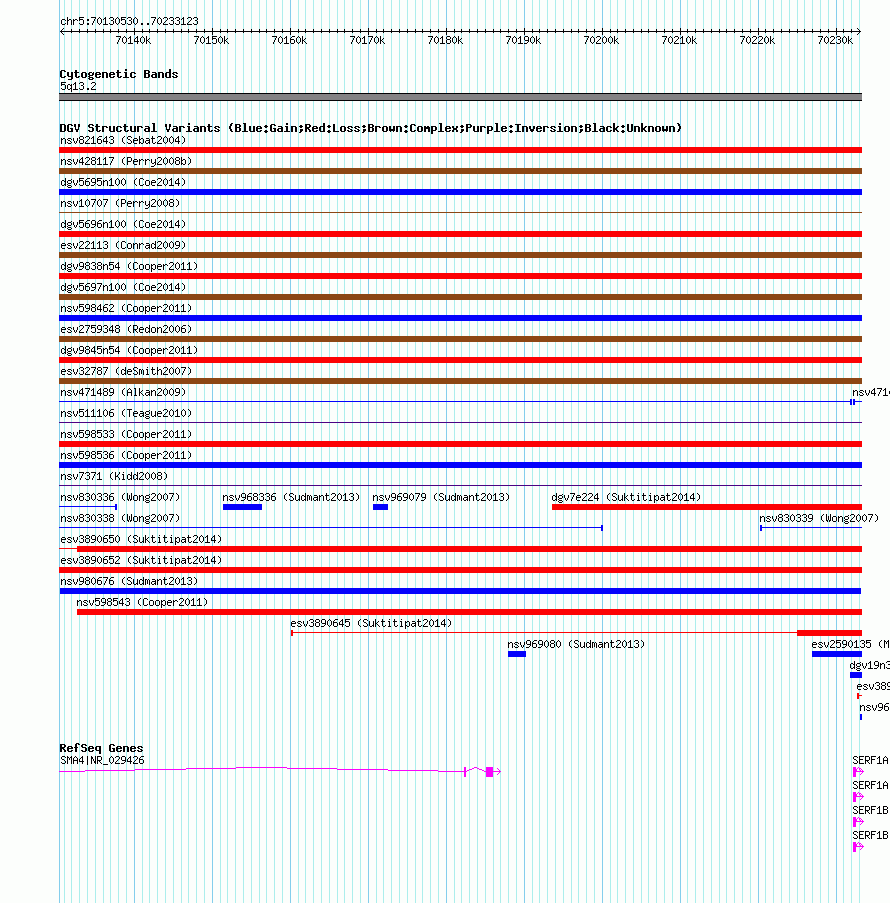890x903 pixels.
Task: Open the Cytogenetic Bands track title
Action: [119, 74]
